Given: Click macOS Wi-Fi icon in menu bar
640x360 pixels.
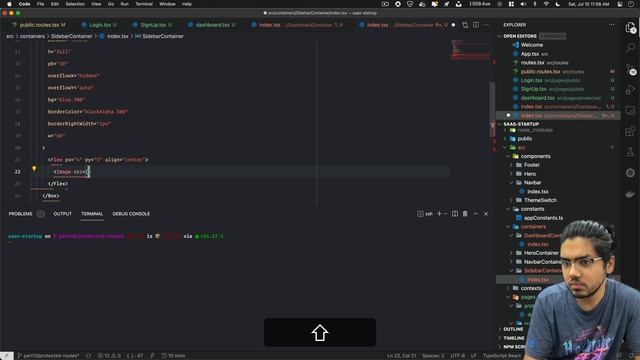Looking at the screenshot, I should (546, 4).
